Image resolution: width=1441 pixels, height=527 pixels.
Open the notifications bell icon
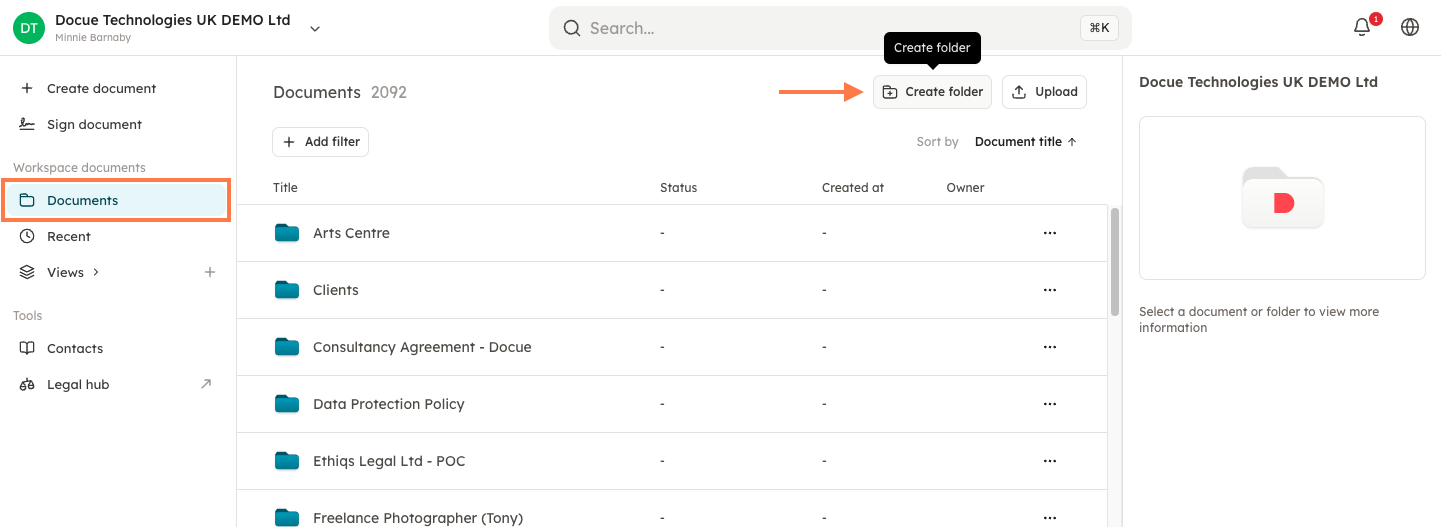point(1361,28)
